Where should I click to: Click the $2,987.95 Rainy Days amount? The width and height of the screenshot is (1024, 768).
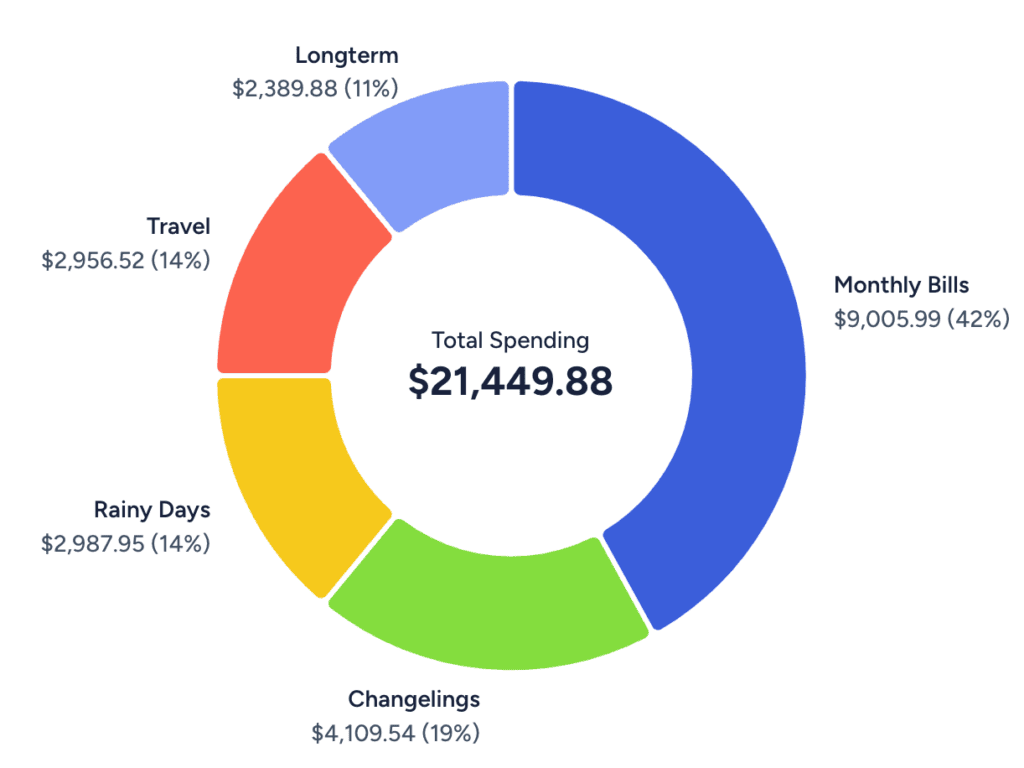(x=92, y=543)
